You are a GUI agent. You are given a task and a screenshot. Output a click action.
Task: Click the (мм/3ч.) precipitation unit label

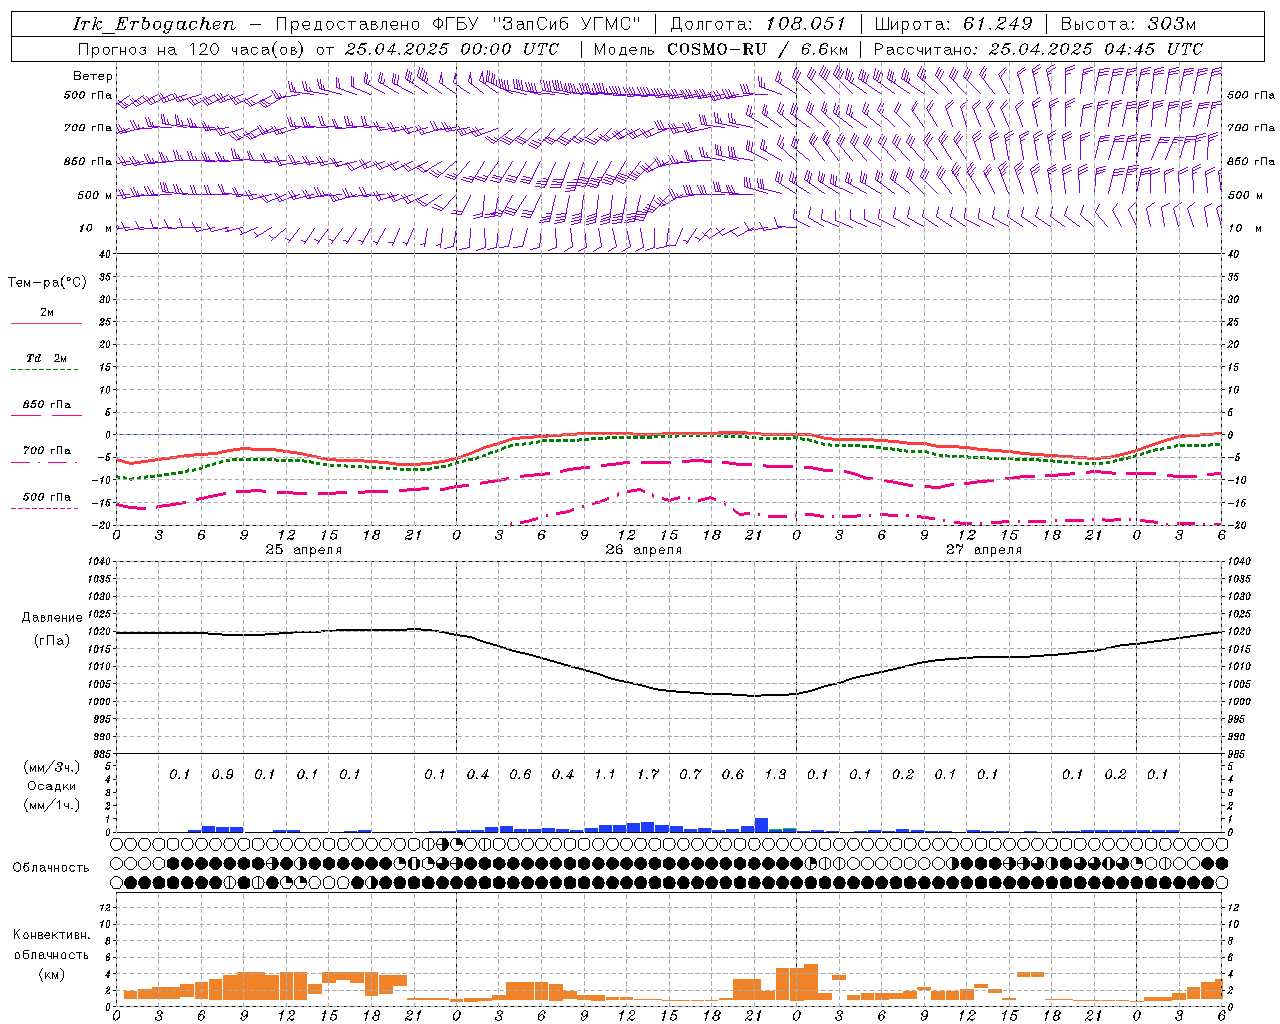51,767
